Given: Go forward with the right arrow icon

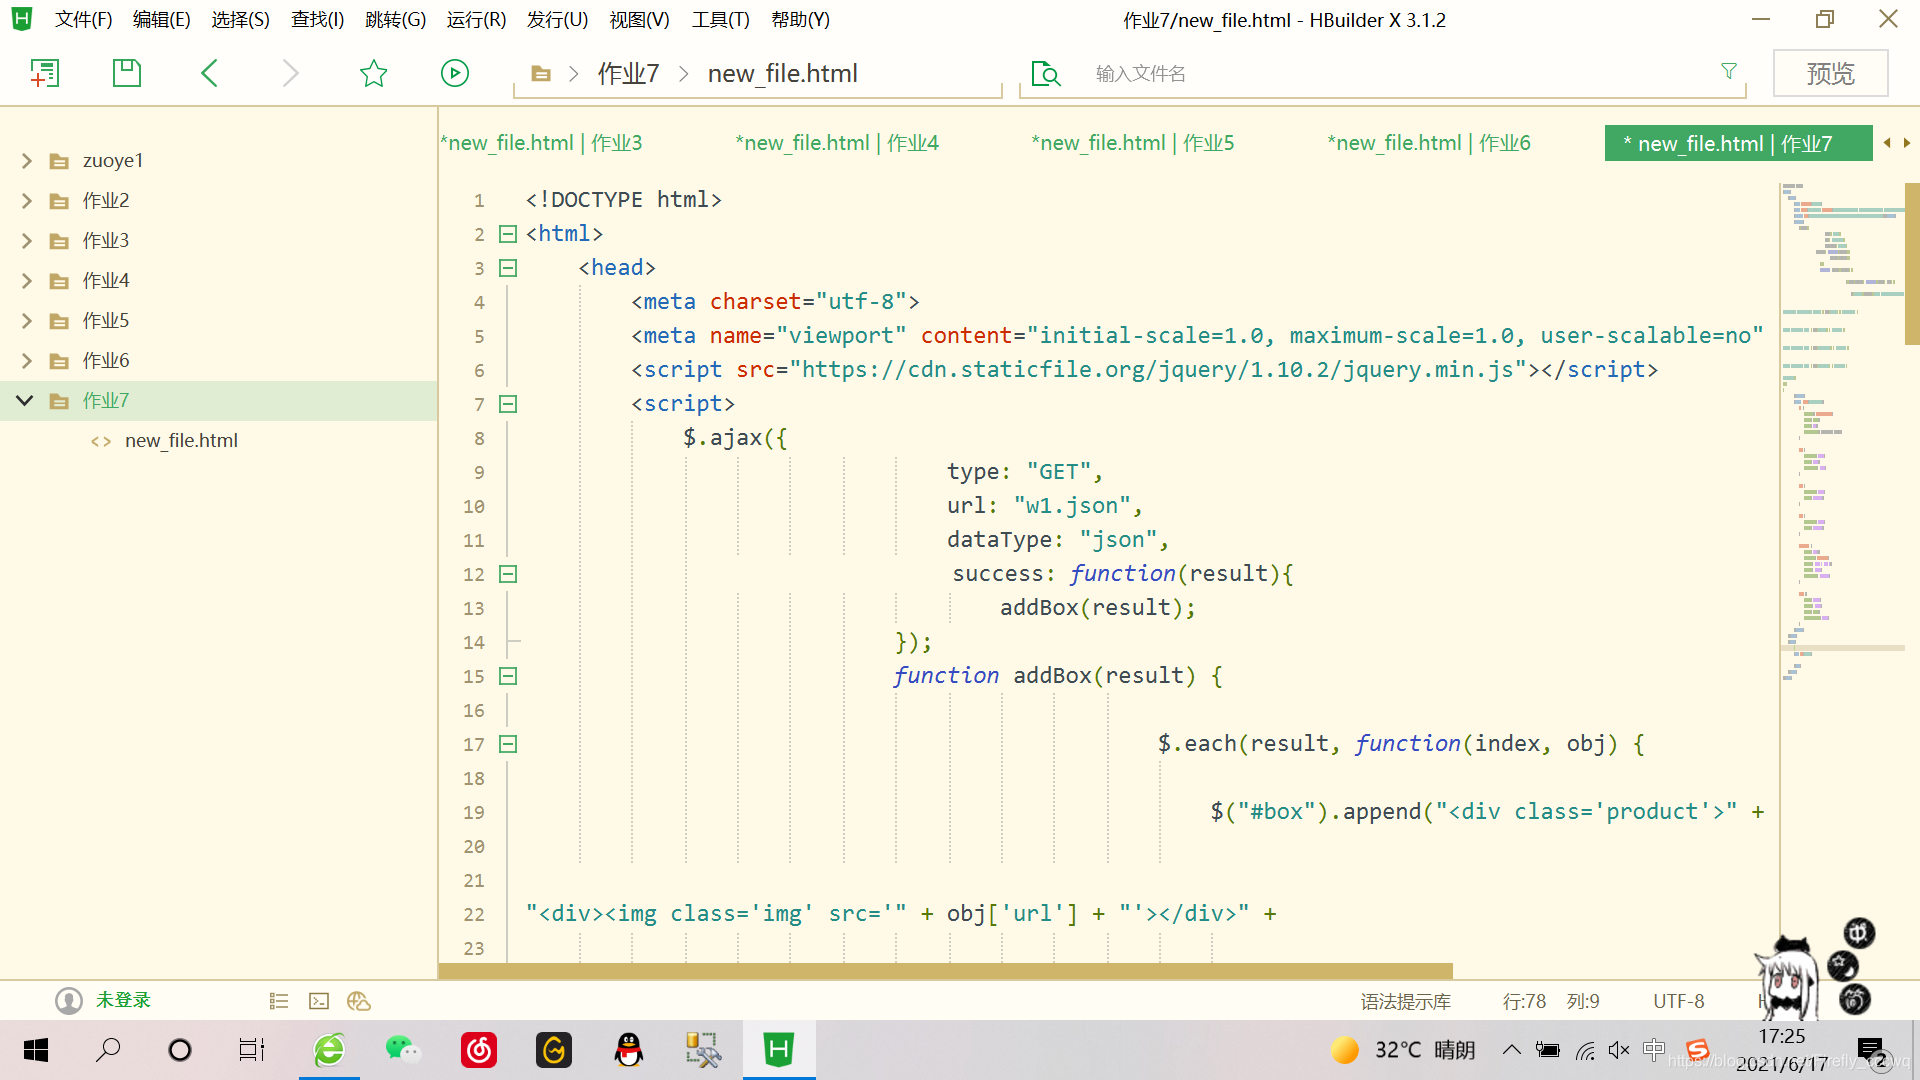Looking at the screenshot, I should coord(291,73).
